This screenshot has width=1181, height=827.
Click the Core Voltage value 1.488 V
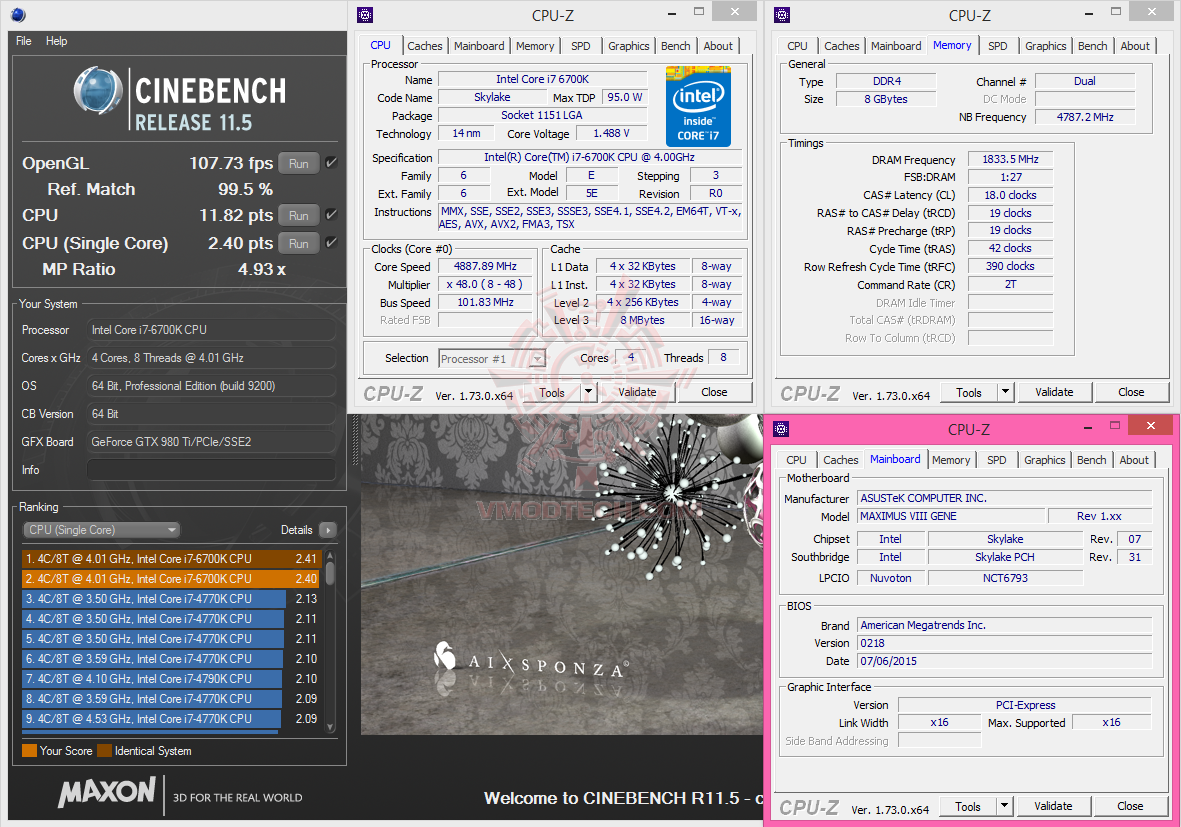click(611, 133)
